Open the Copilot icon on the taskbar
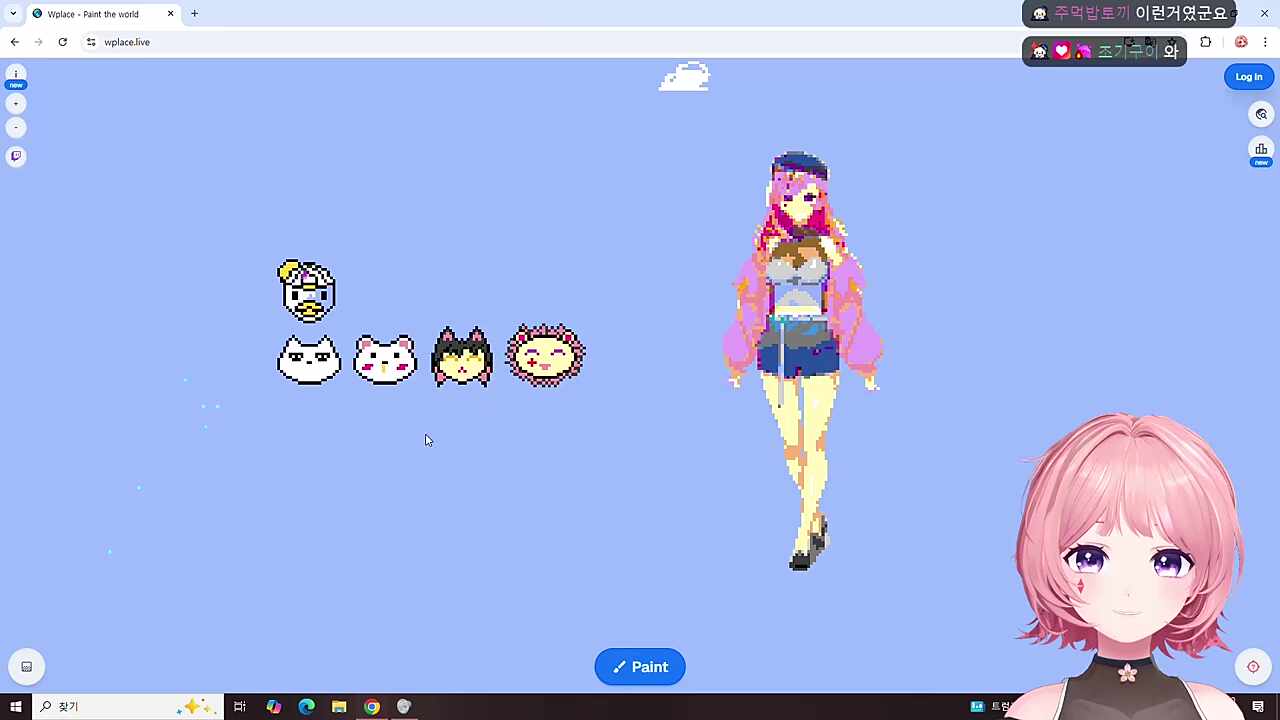Screen dimensions: 1280x720 [x=273, y=707]
